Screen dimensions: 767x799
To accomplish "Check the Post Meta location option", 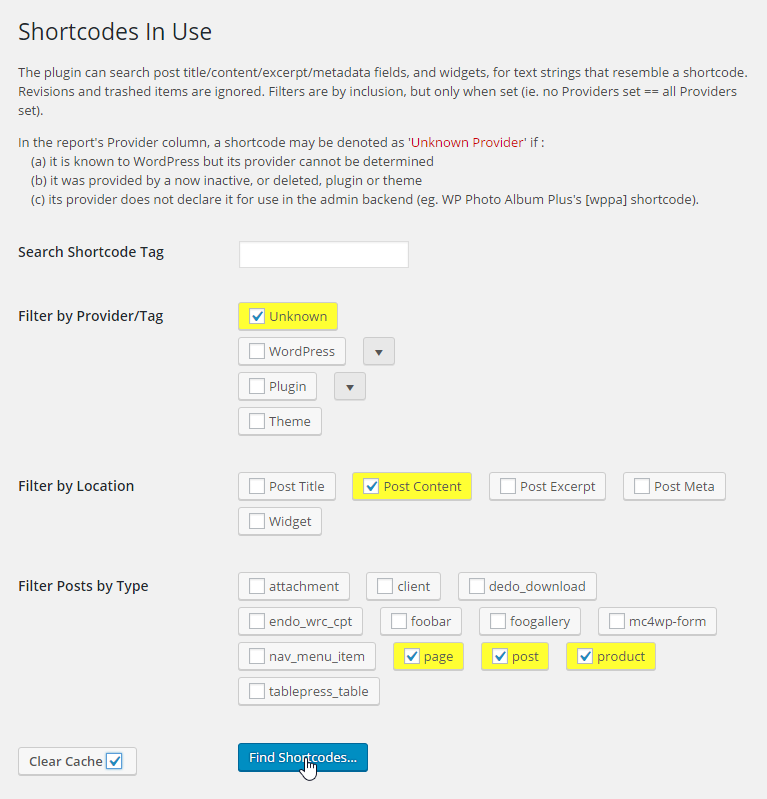I will [x=642, y=487].
